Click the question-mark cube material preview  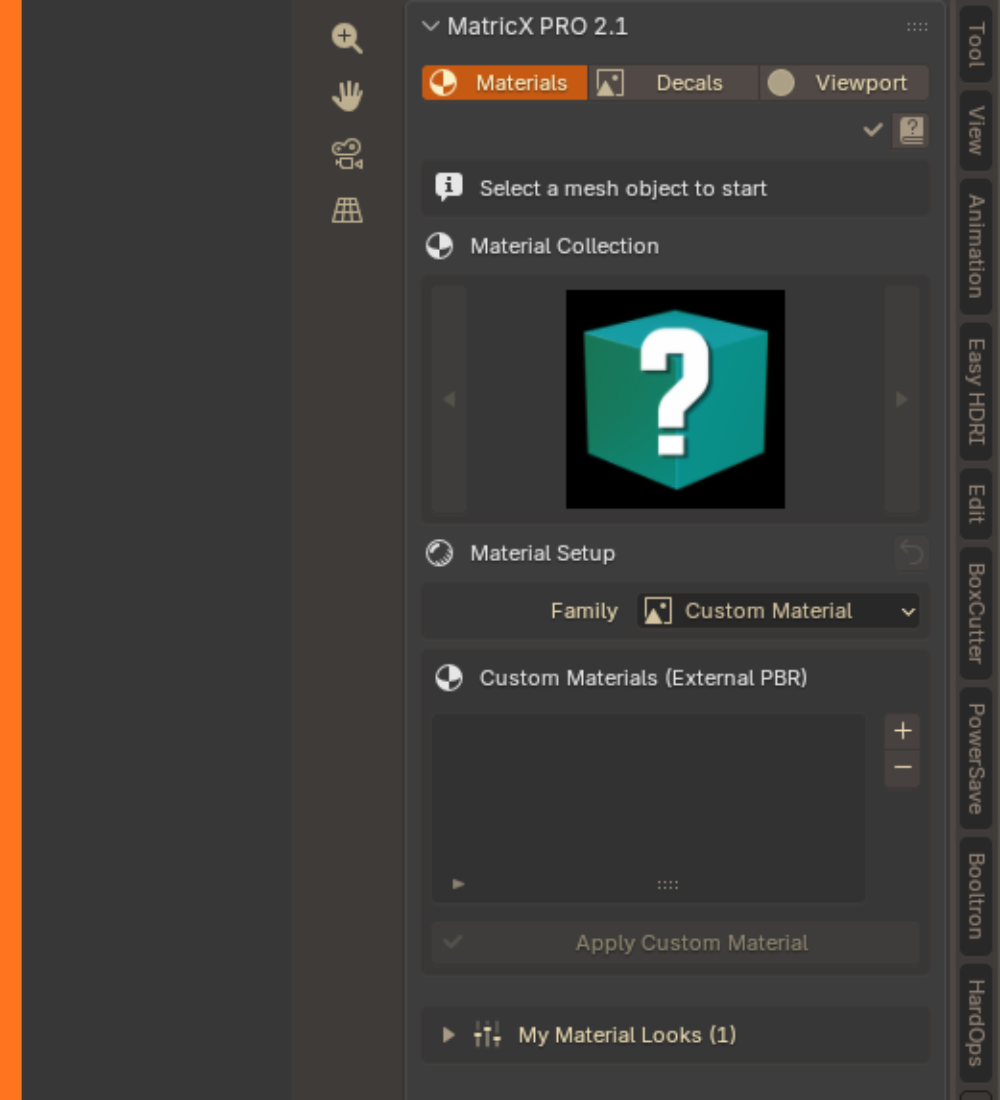pyautogui.click(x=675, y=399)
